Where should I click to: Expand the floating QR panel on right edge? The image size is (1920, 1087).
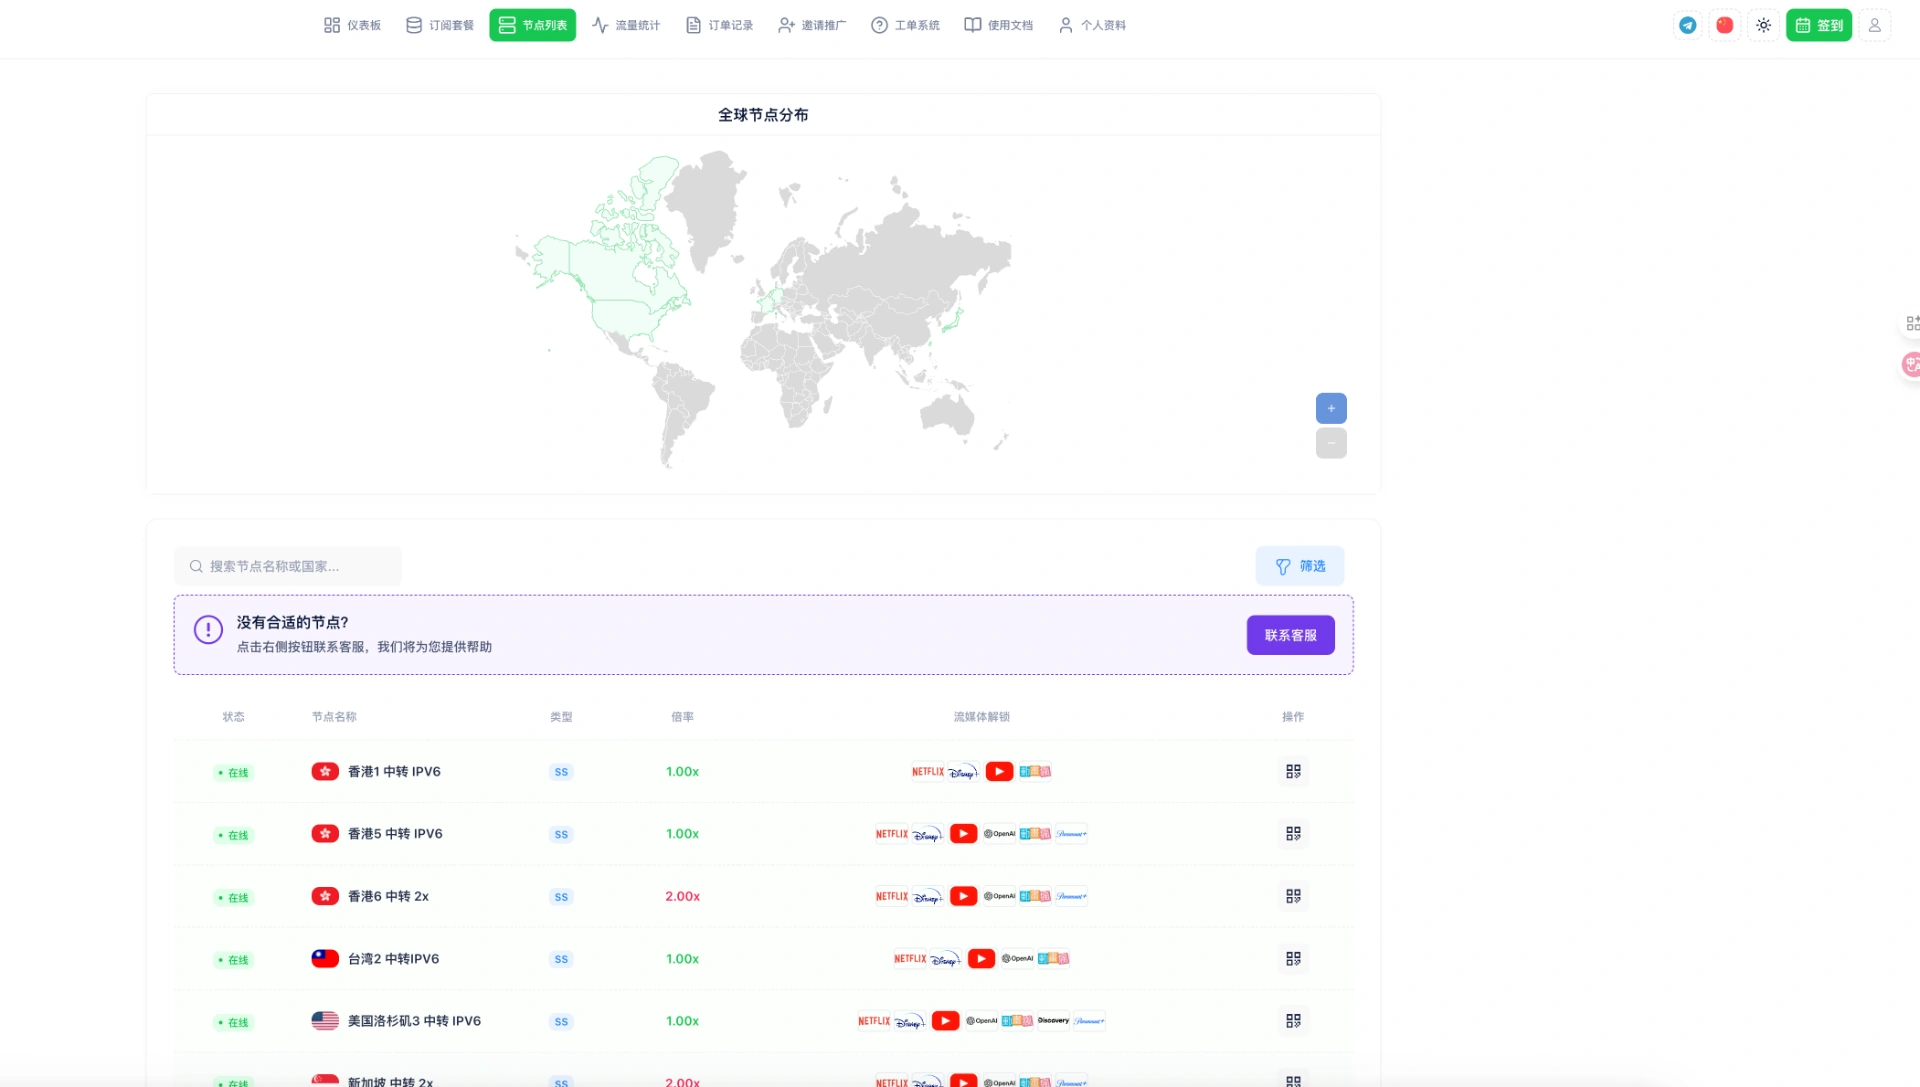pyautogui.click(x=1913, y=323)
